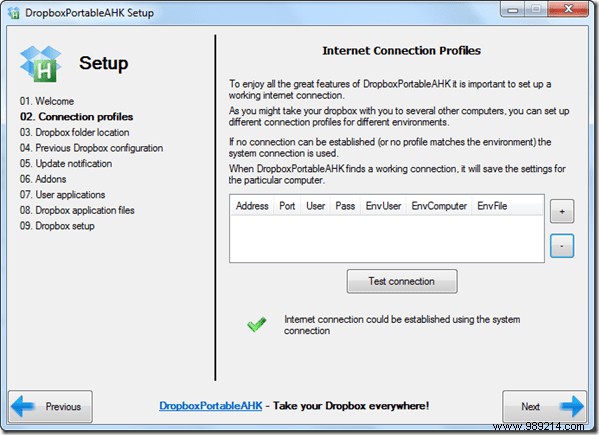Click the Pass column header
The height and width of the screenshot is (435, 599).
pyautogui.click(x=345, y=206)
